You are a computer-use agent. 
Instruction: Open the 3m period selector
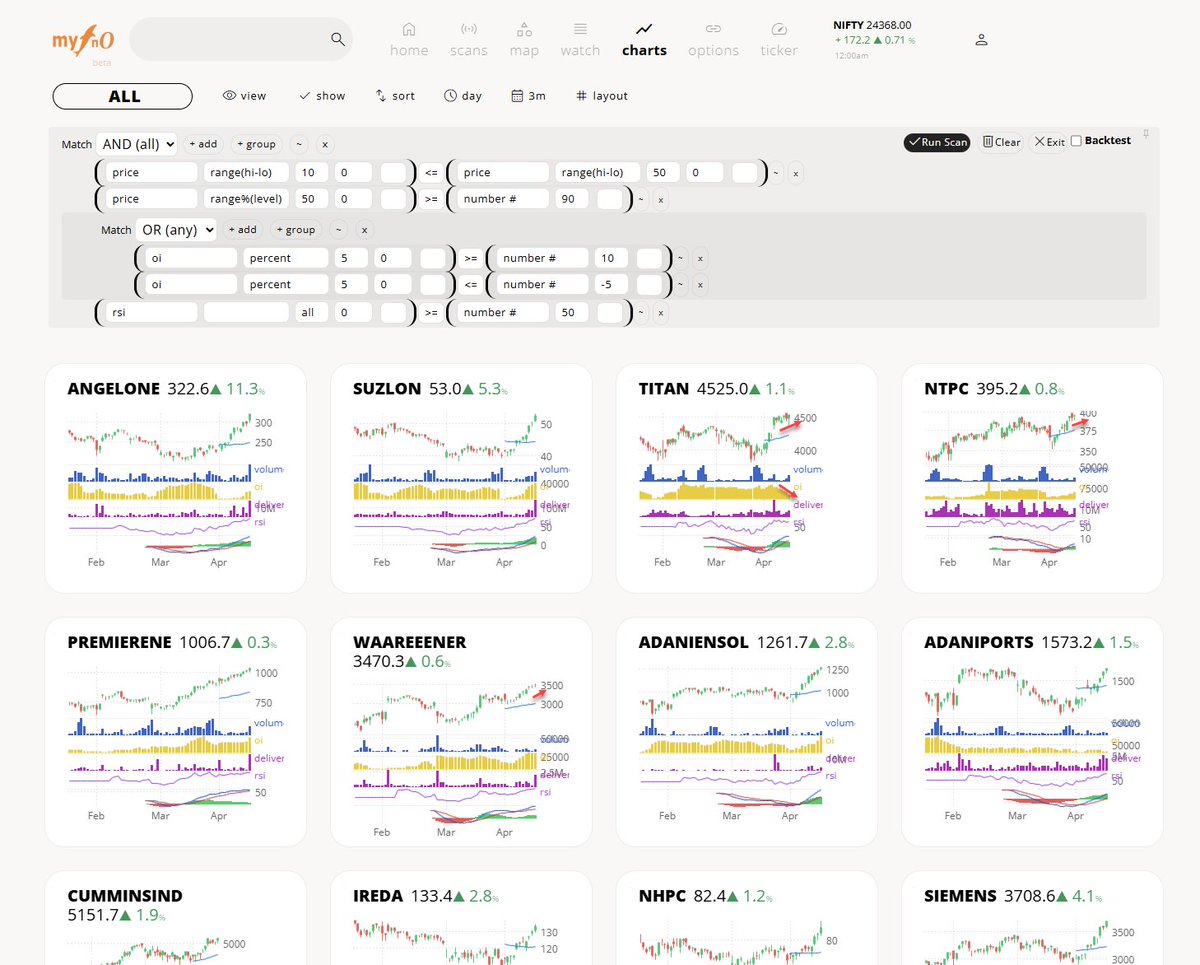coord(528,96)
